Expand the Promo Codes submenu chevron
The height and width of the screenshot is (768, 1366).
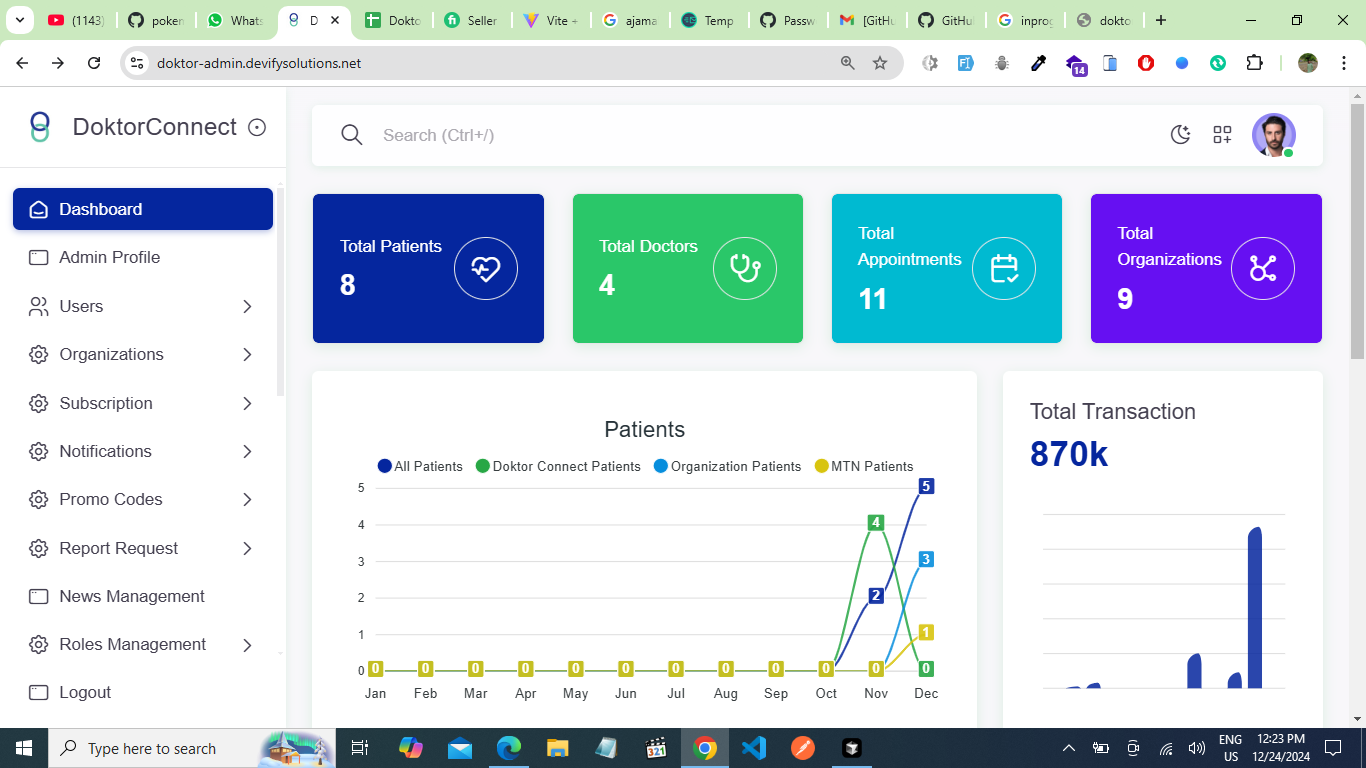pyautogui.click(x=247, y=499)
